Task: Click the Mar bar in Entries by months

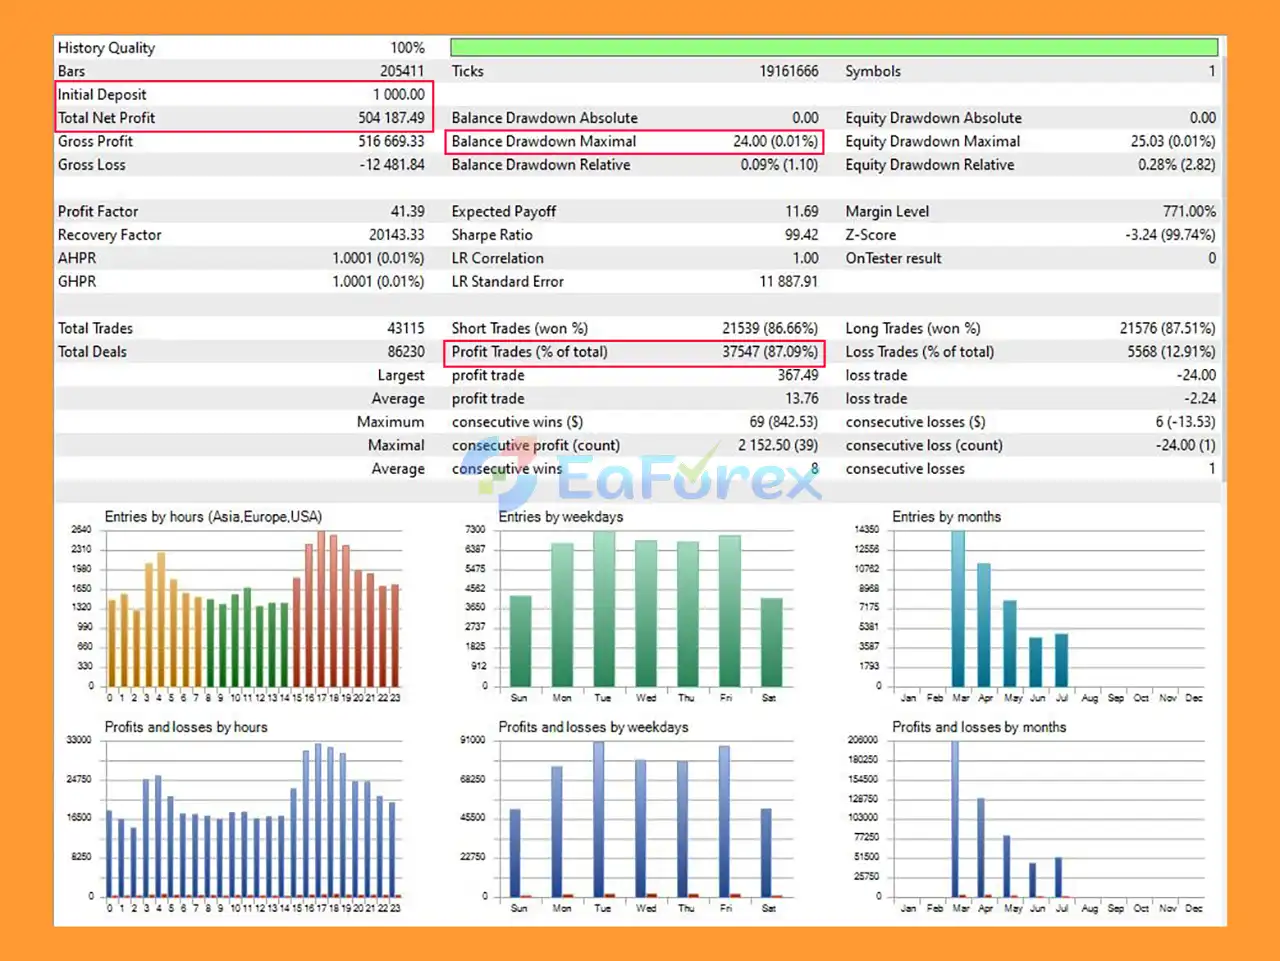Action: [x=958, y=610]
